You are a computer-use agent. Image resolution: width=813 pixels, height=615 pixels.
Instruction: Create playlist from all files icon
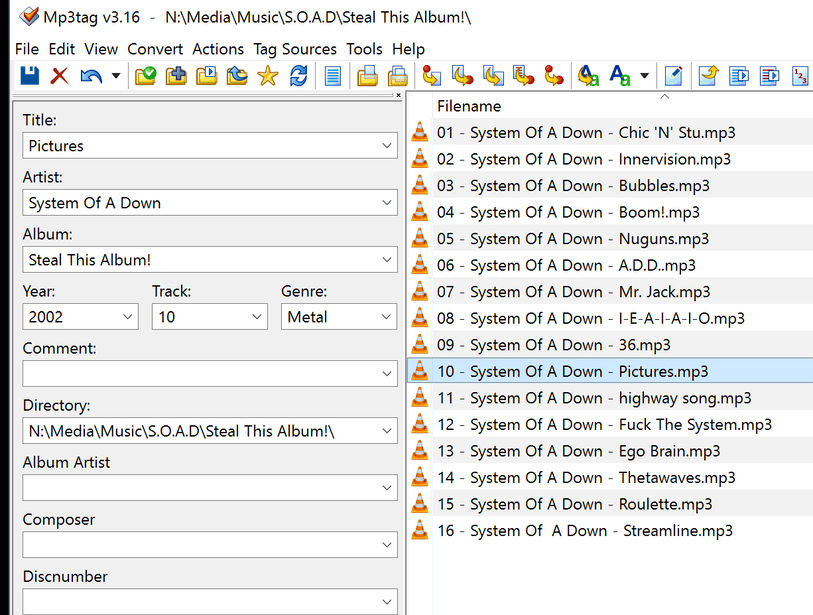(739, 76)
